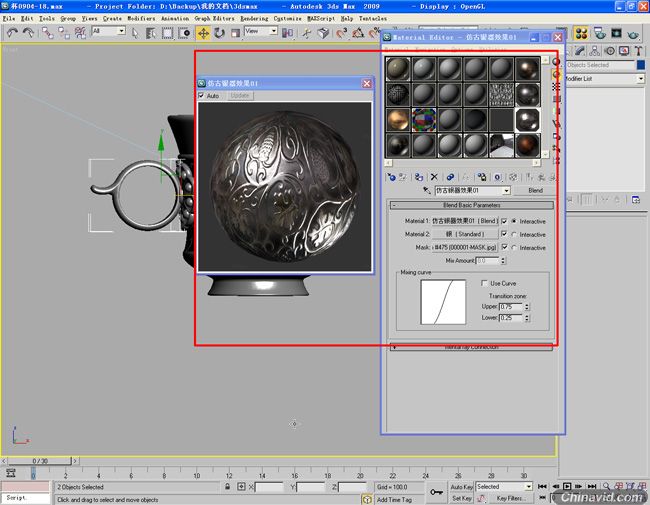Toggle the 3D Snaps icon

point(342,33)
